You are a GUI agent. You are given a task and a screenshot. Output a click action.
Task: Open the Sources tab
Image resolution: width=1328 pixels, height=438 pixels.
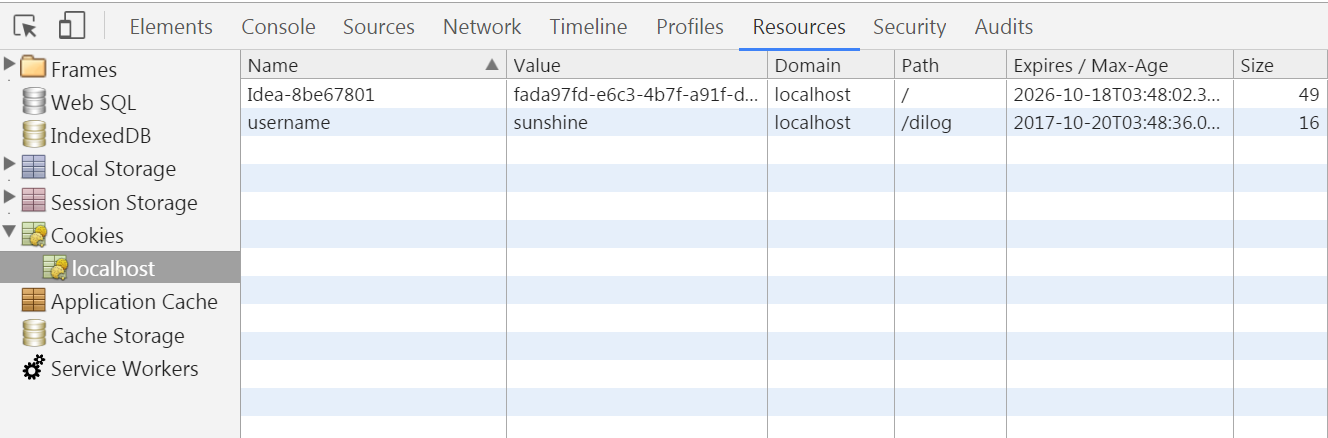[x=379, y=27]
